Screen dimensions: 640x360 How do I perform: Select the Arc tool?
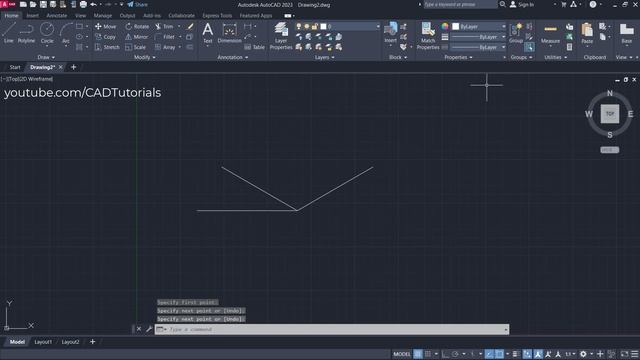(x=66, y=33)
